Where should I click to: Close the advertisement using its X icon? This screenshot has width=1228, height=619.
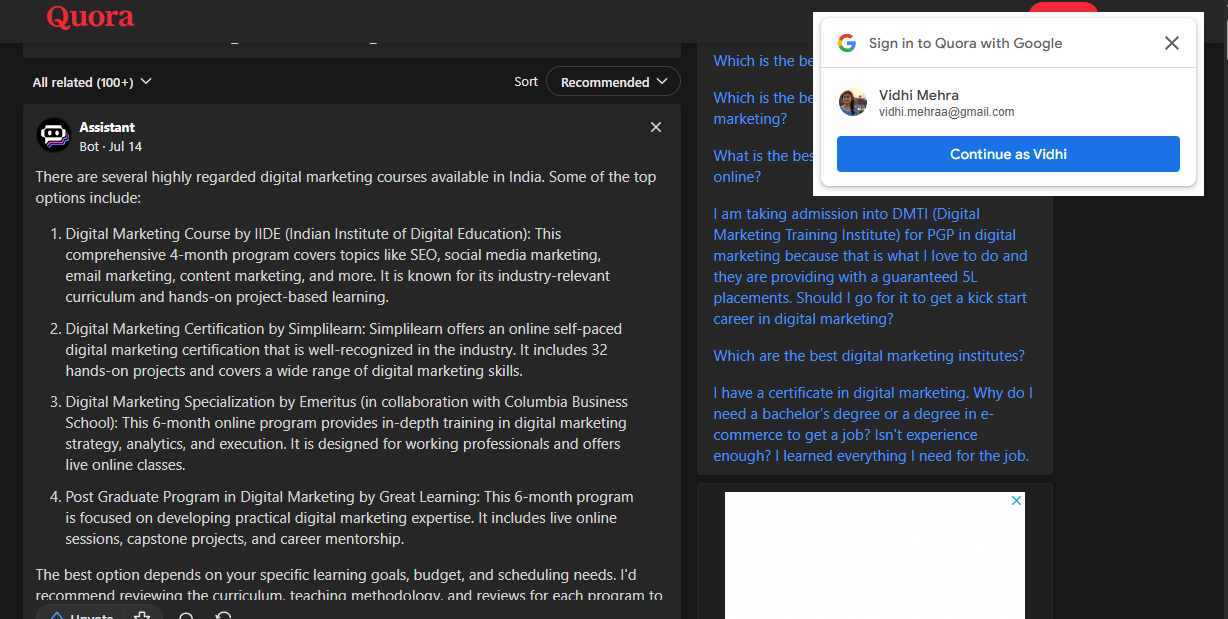(x=1017, y=500)
